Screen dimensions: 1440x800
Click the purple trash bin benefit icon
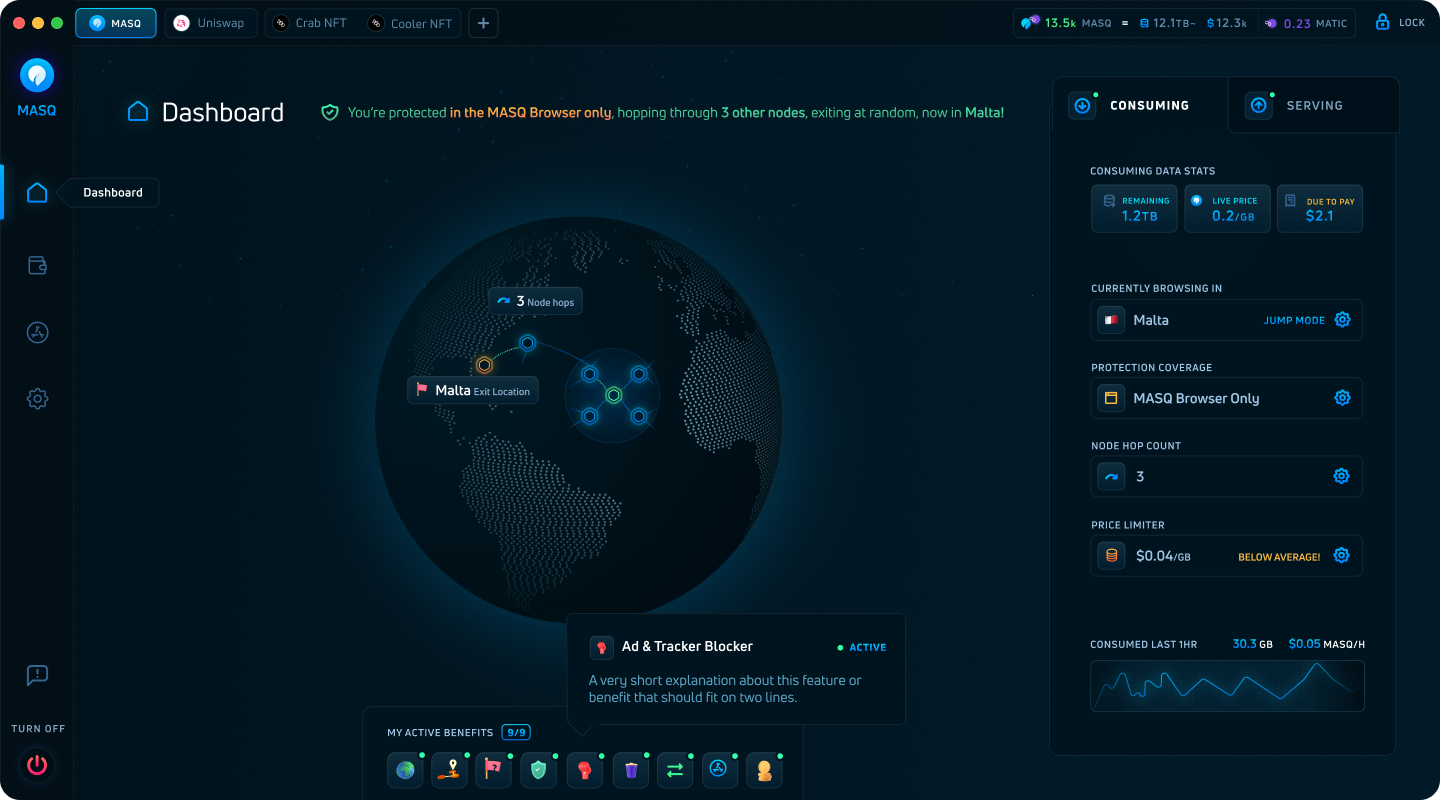tap(630, 770)
